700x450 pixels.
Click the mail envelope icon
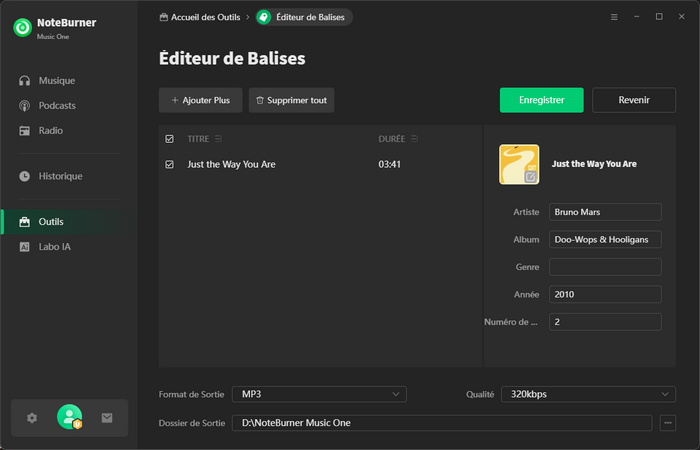click(107, 418)
